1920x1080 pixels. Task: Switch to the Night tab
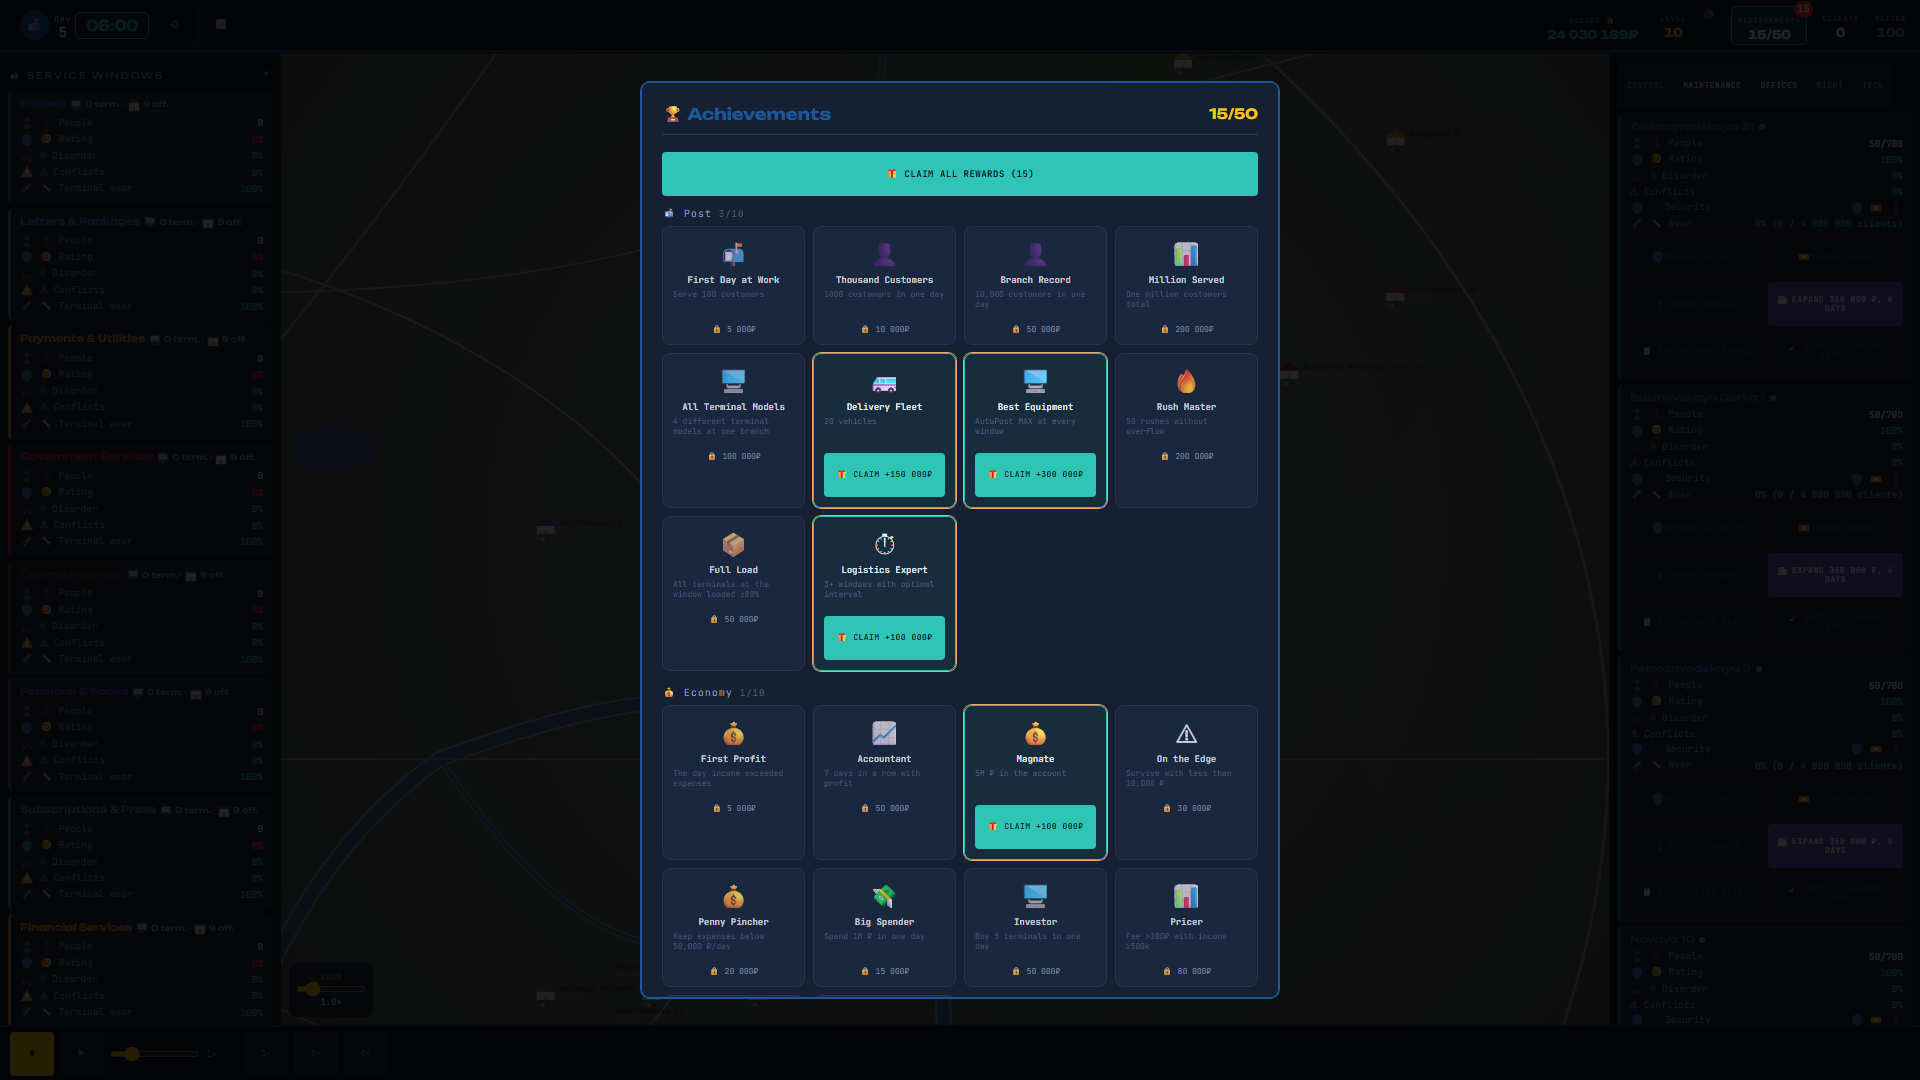pos(1830,85)
